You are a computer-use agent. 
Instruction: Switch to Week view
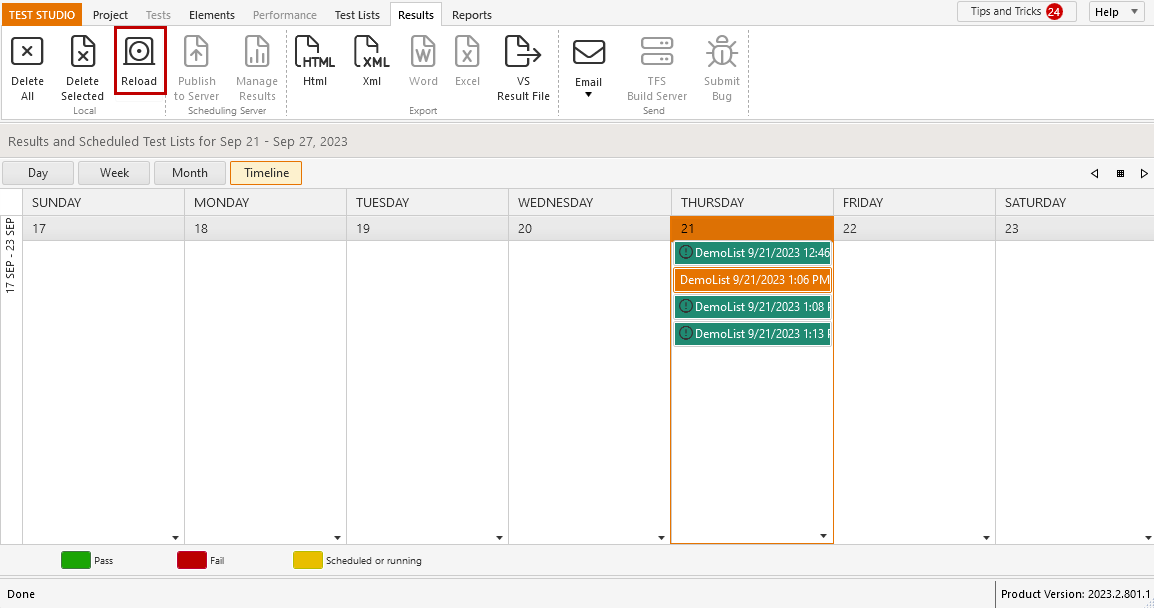coord(114,173)
